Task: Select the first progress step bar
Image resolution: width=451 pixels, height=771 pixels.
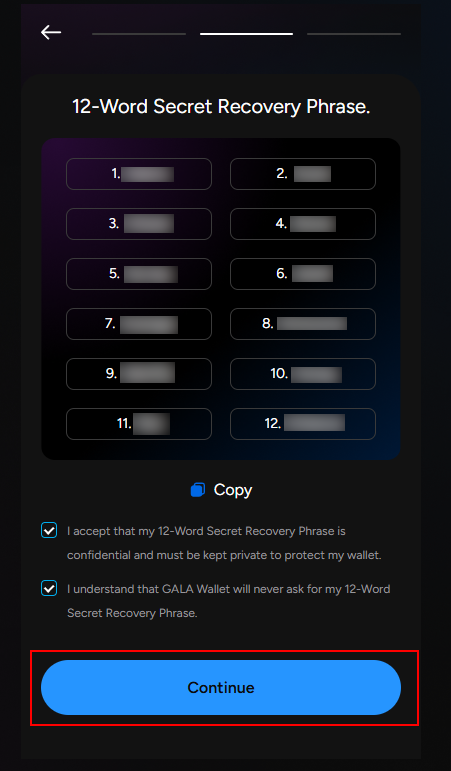Action: pyautogui.click(x=139, y=34)
